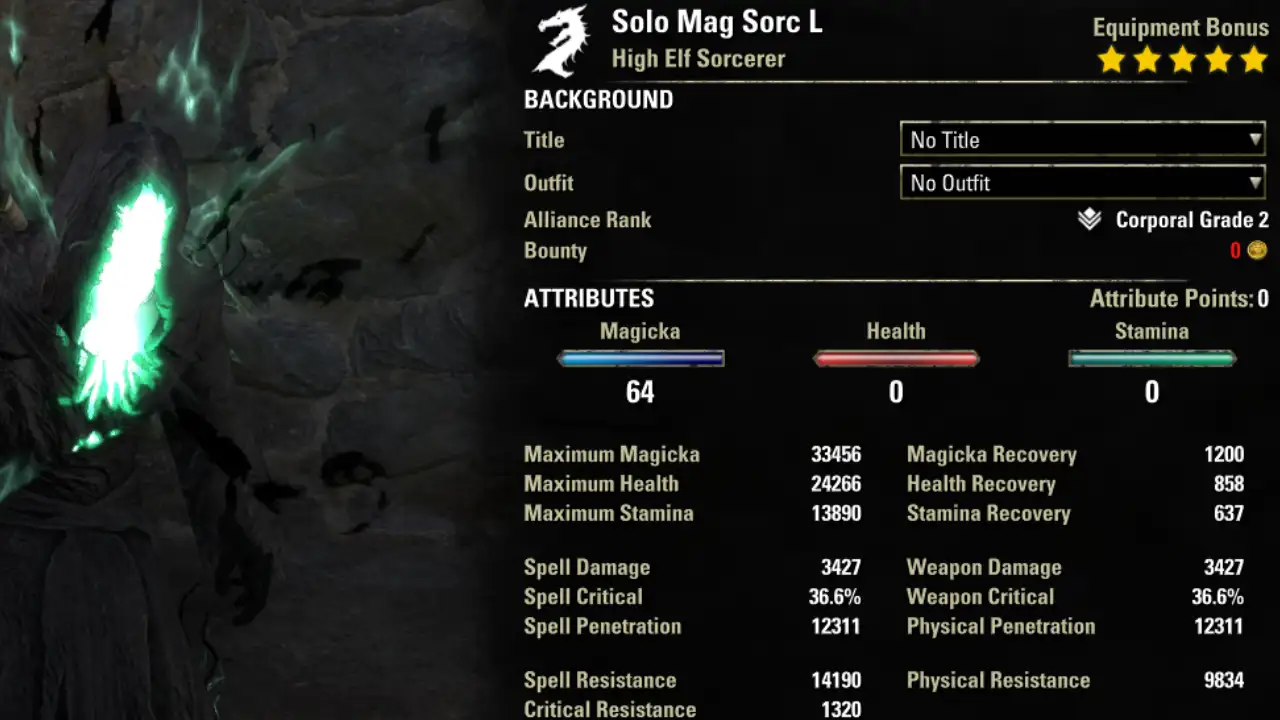Click the gold coin icon beside Bounty
This screenshot has width=1280, height=720.
click(x=1257, y=250)
